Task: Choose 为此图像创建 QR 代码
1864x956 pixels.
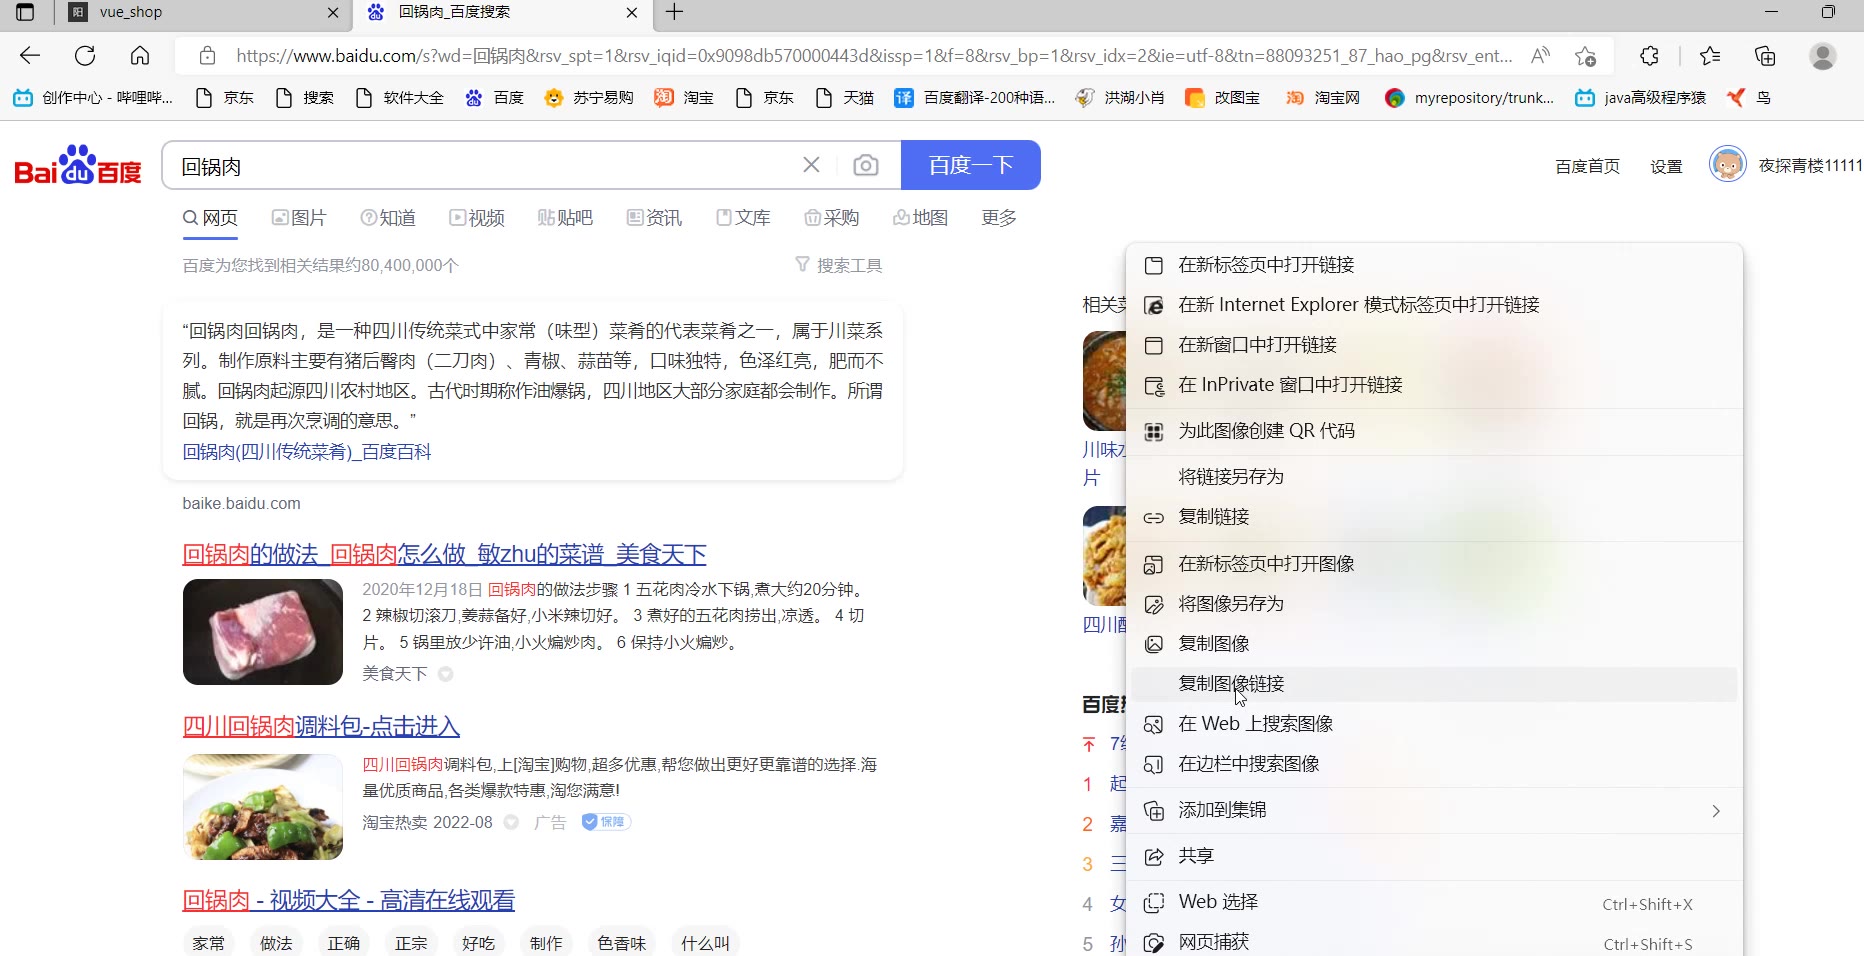Action: pyautogui.click(x=1435, y=431)
